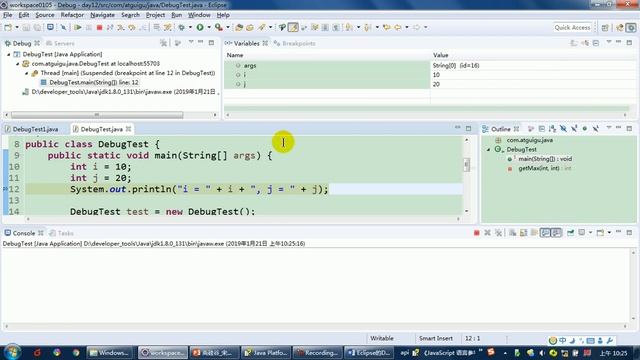640x360 pixels.
Task: Select DebugTest.main(String[]) line: 12 stack frame
Action: pos(94,82)
